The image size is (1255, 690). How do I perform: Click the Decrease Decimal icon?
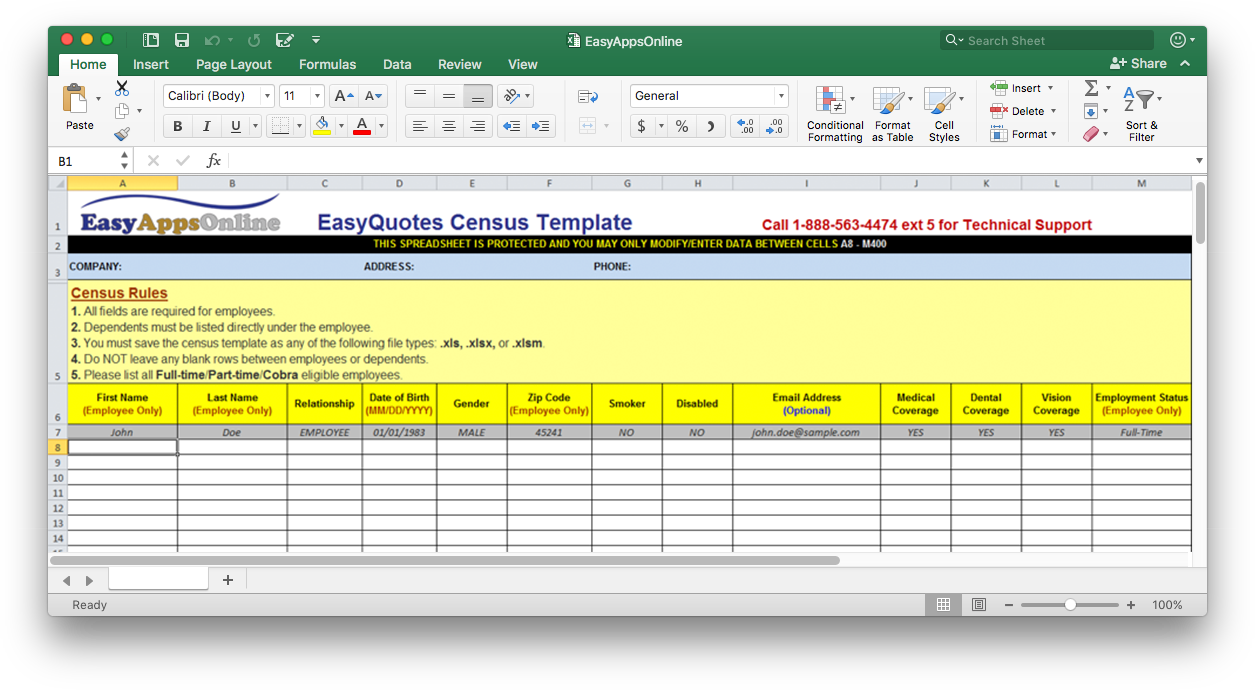click(x=775, y=126)
